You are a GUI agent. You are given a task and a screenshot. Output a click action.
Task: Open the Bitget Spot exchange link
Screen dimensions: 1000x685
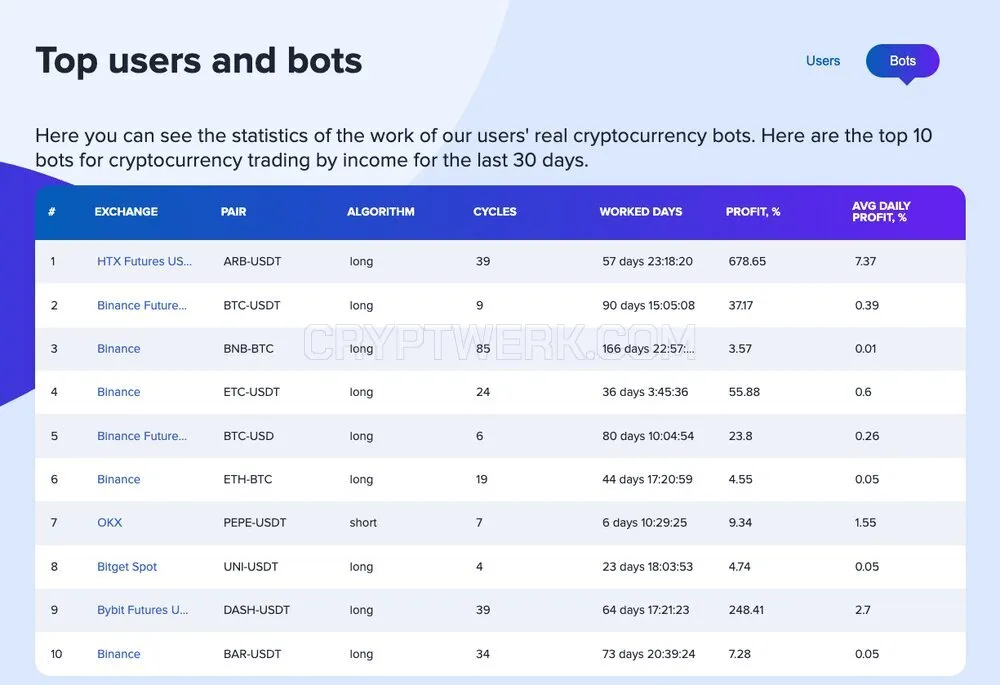point(127,567)
